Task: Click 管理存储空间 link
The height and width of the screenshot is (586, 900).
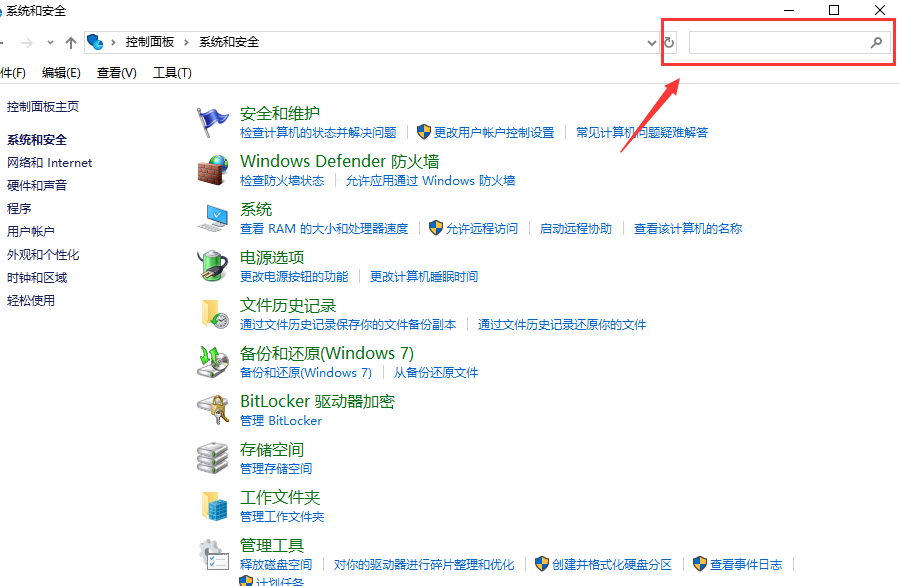Action: click(x=276, y=469)
